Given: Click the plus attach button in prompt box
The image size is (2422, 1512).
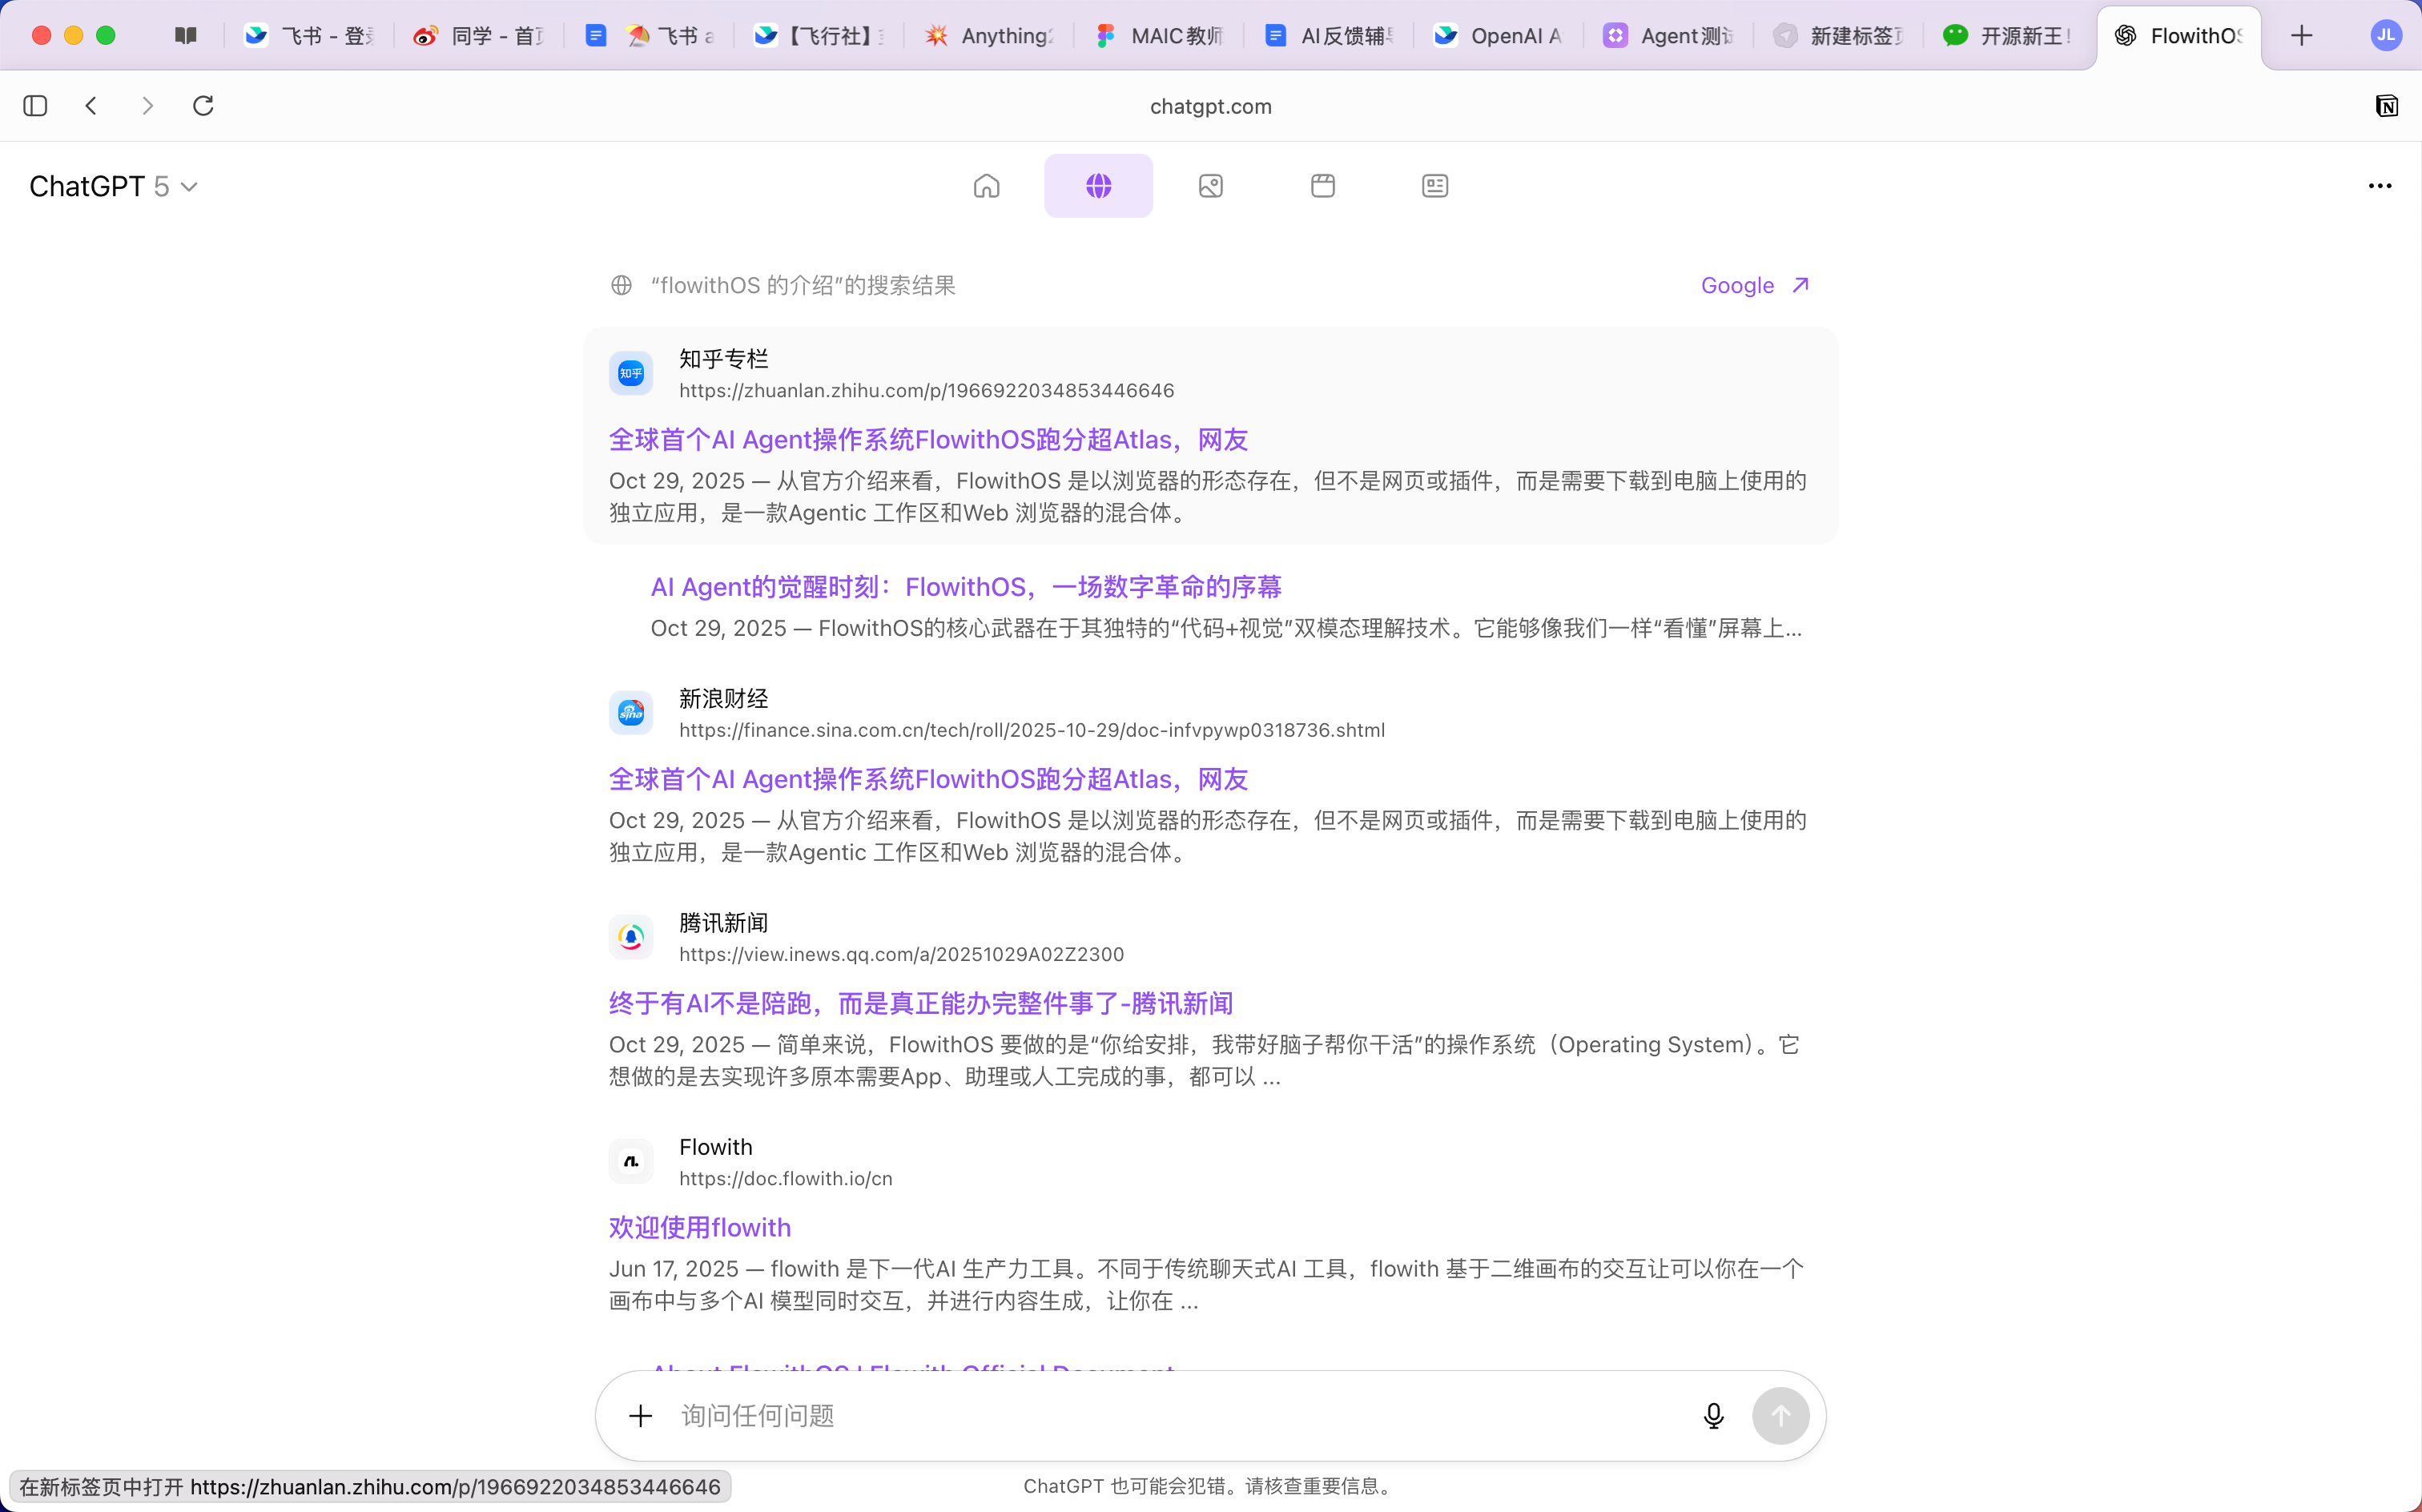Looking at the screenshot, I should [640, 1416].
